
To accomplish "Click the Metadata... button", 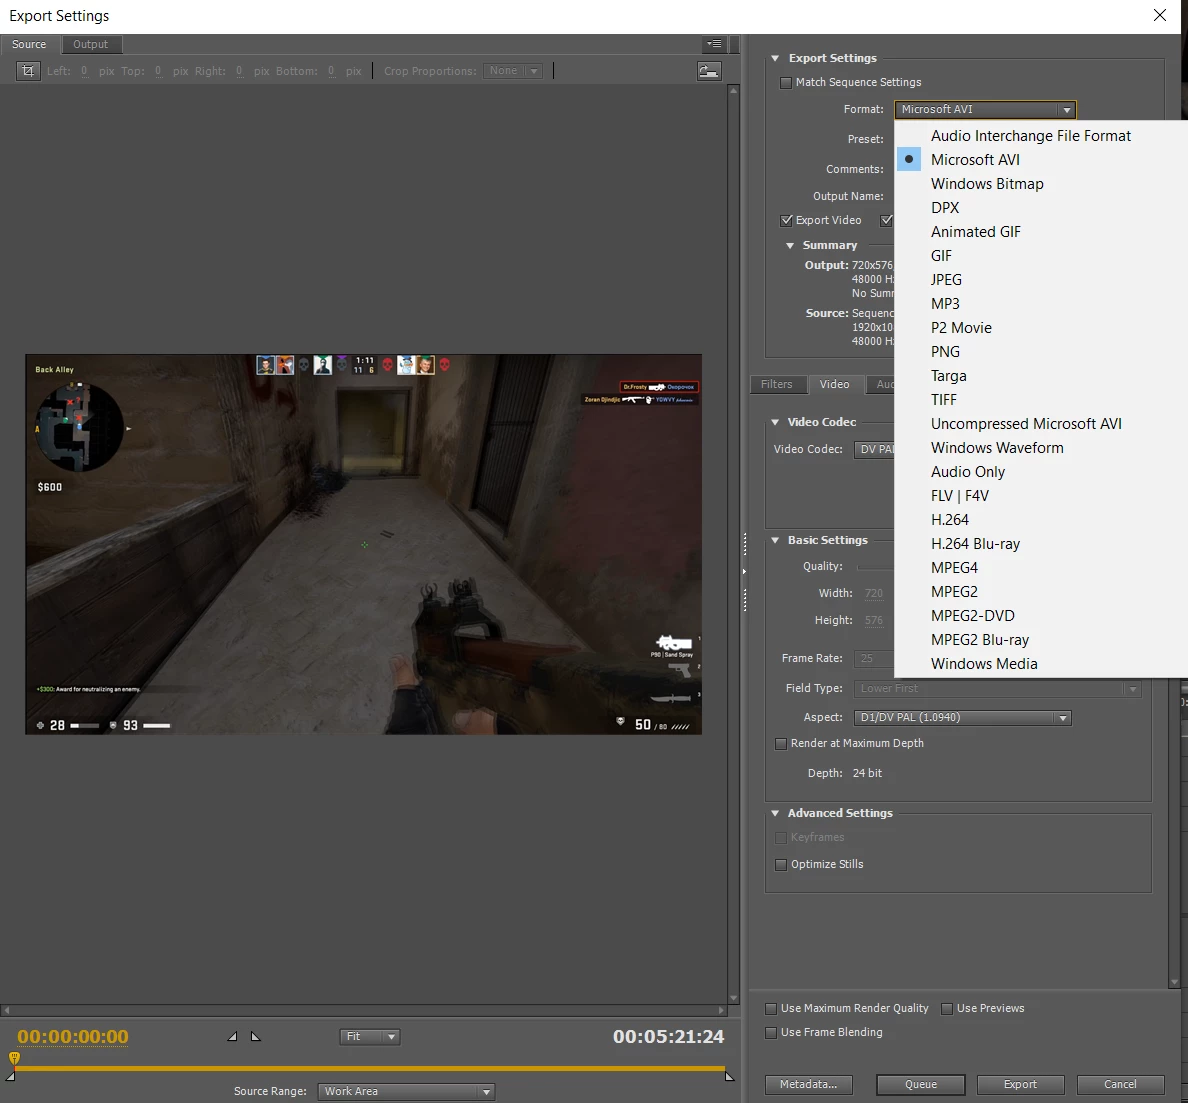I will pyautogui.click(x=808, y=1085).
